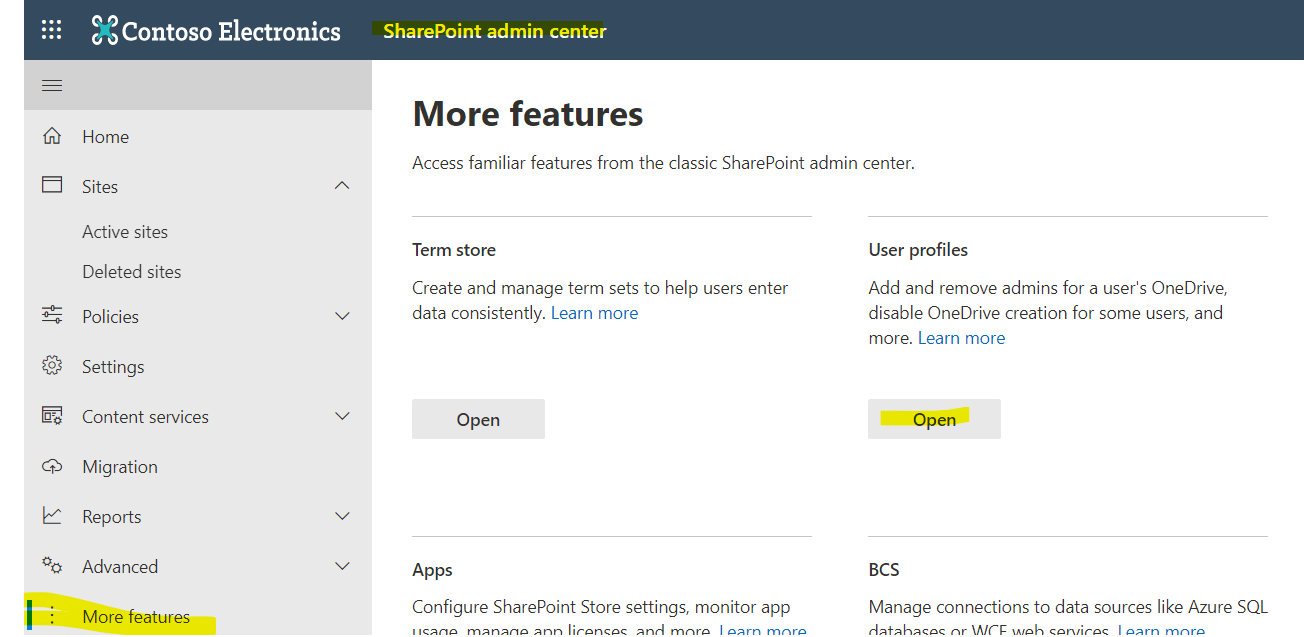This screenshot has width=1304, height=637.
Task: Click the Advanced label in navigation
Action: [x=120, y=567]
